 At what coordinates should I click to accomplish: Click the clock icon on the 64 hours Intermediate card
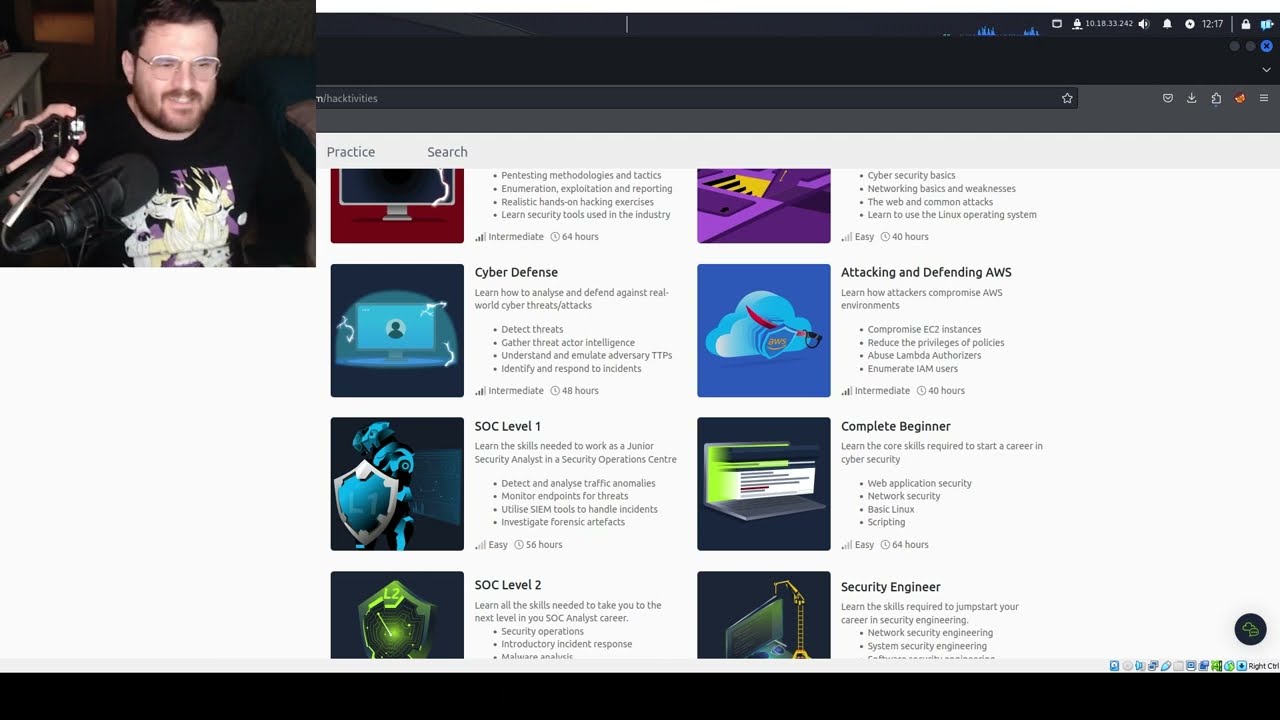tap(554, 237)
